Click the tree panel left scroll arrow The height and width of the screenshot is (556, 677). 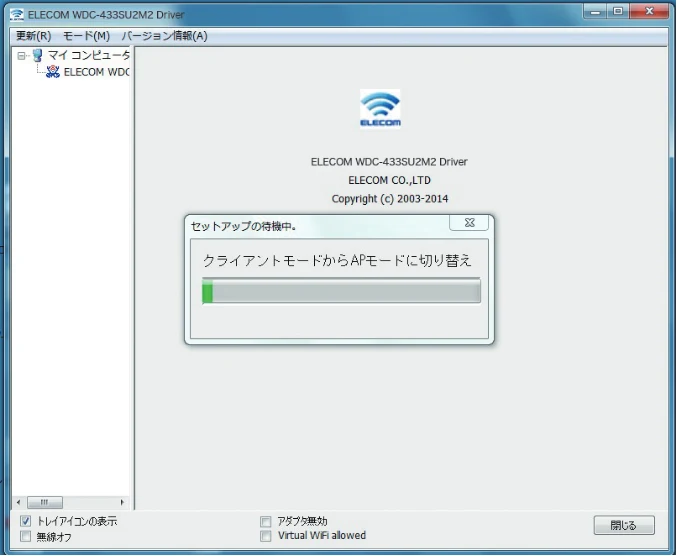click(18, 502)
